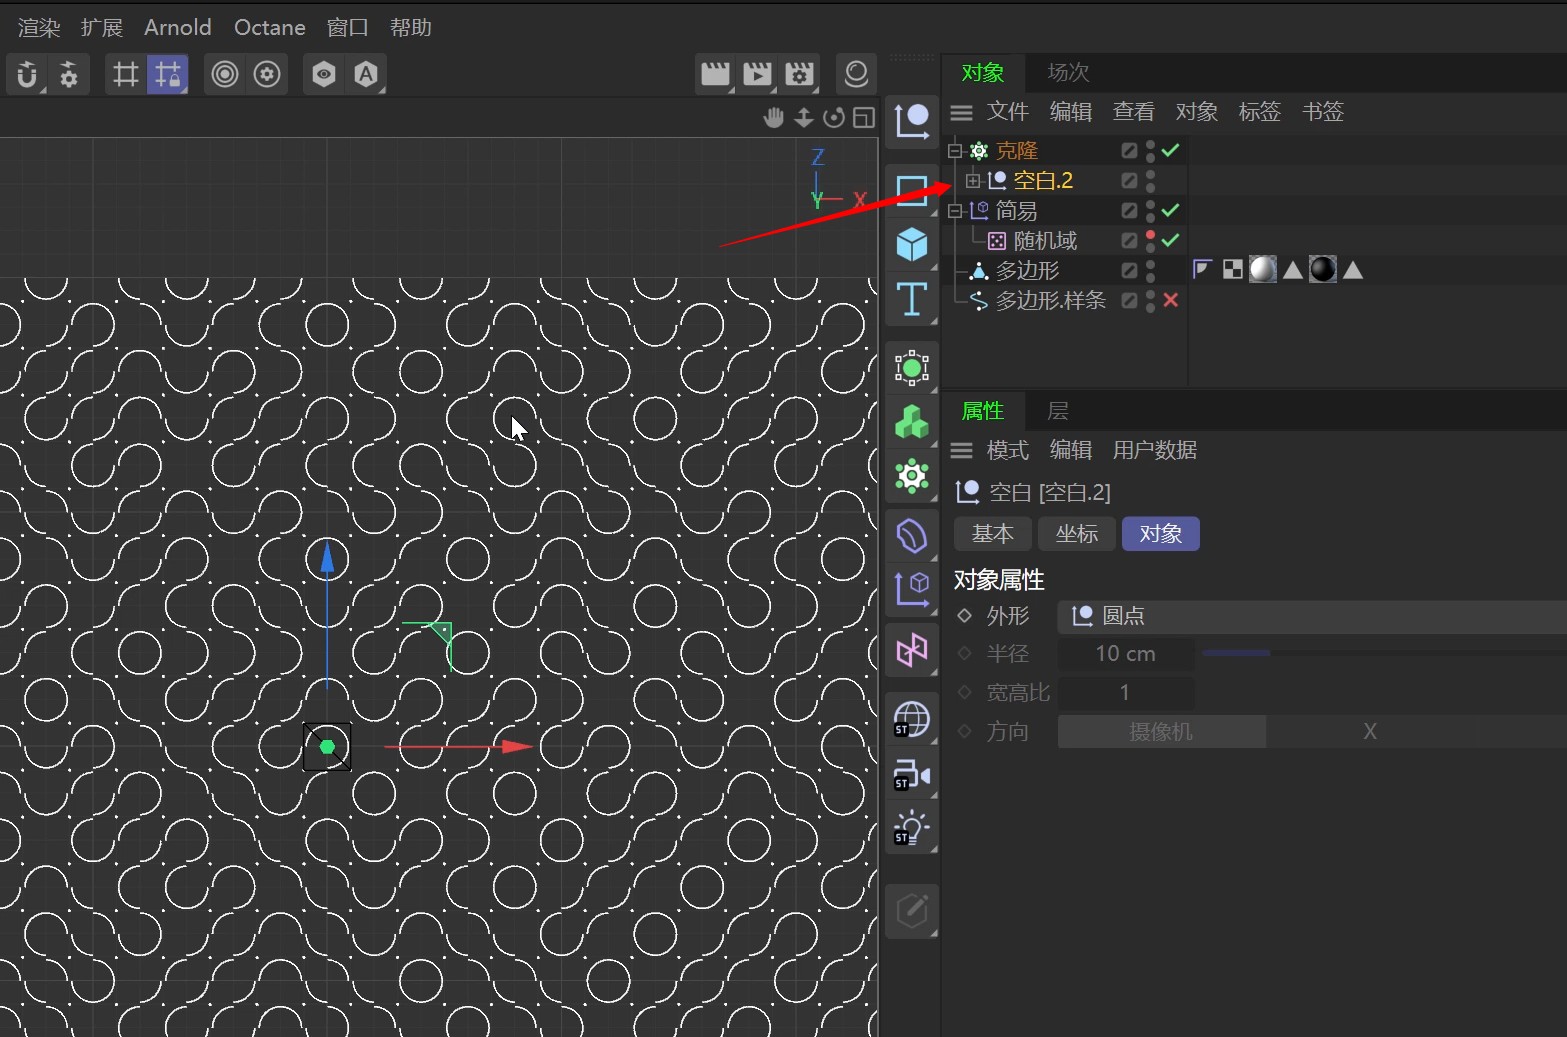The image size is (1567, 1037).
Task: Expand the 空白.2 object
Action: [x=973, y=181]
